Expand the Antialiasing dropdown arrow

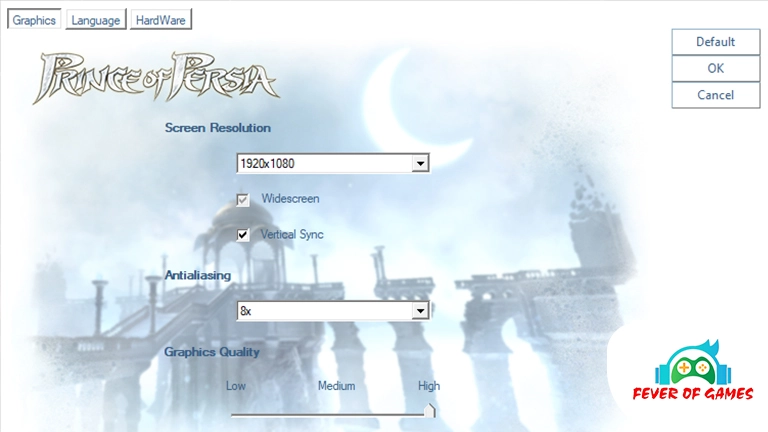point(420,311)
